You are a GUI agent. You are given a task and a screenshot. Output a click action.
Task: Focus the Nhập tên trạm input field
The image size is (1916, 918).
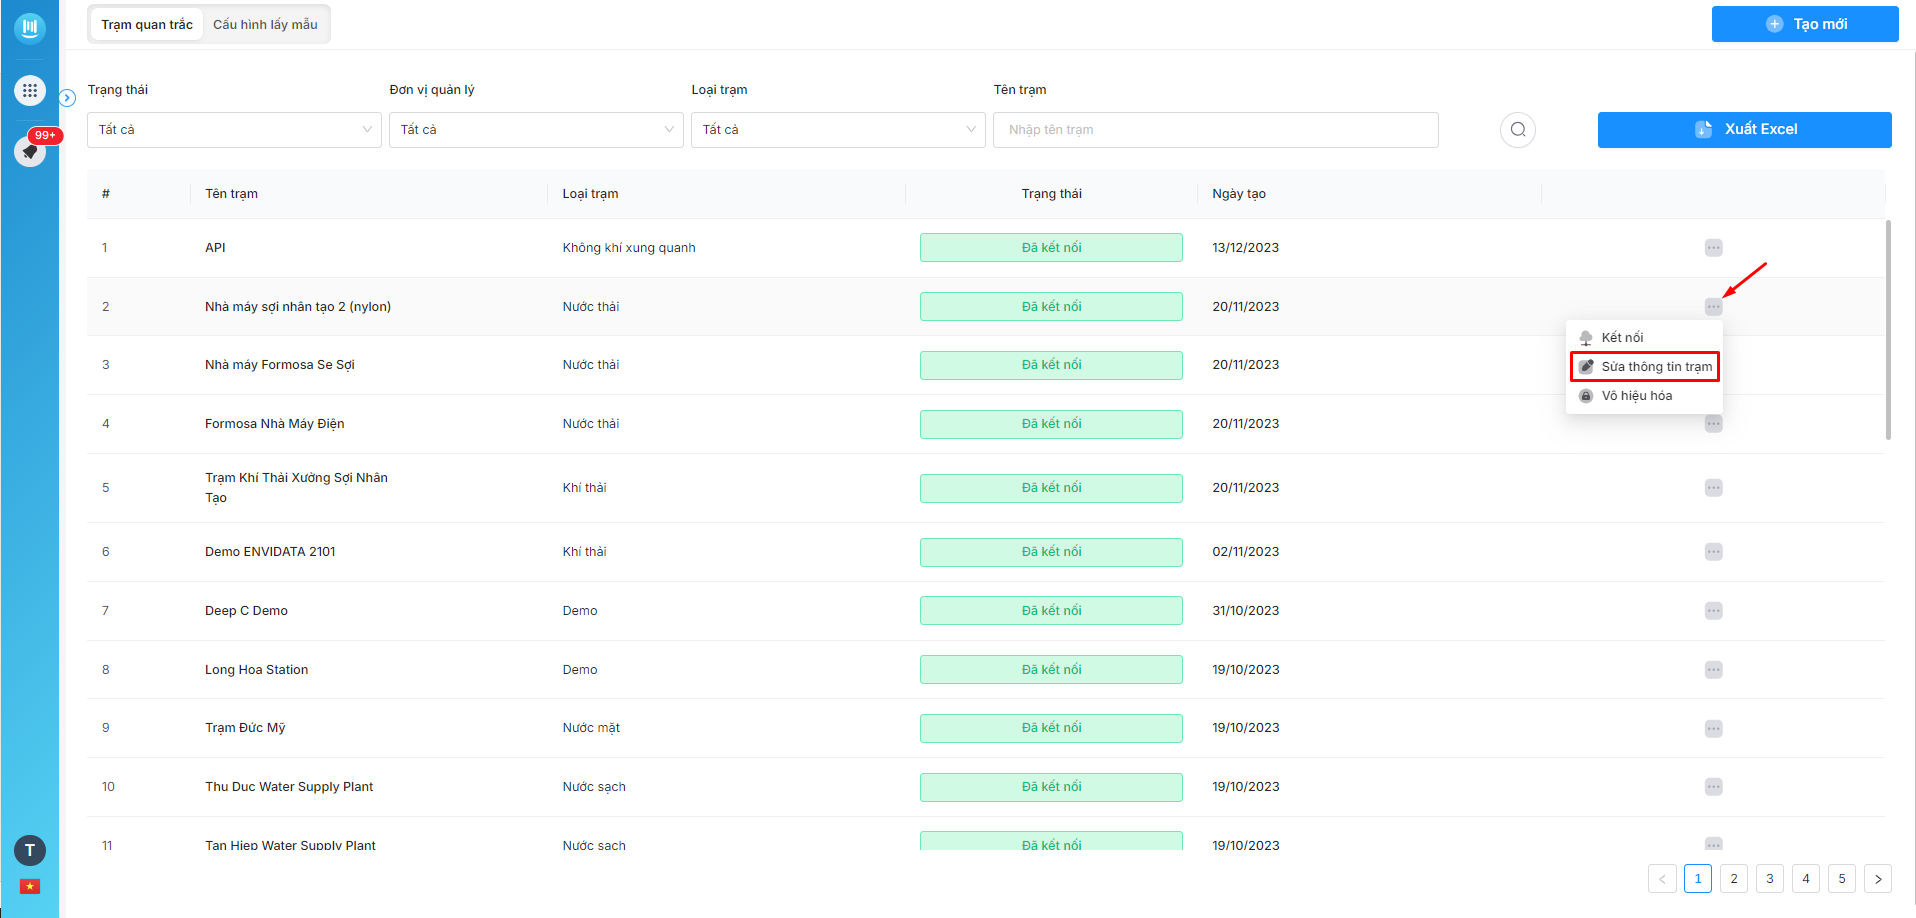1215,130
